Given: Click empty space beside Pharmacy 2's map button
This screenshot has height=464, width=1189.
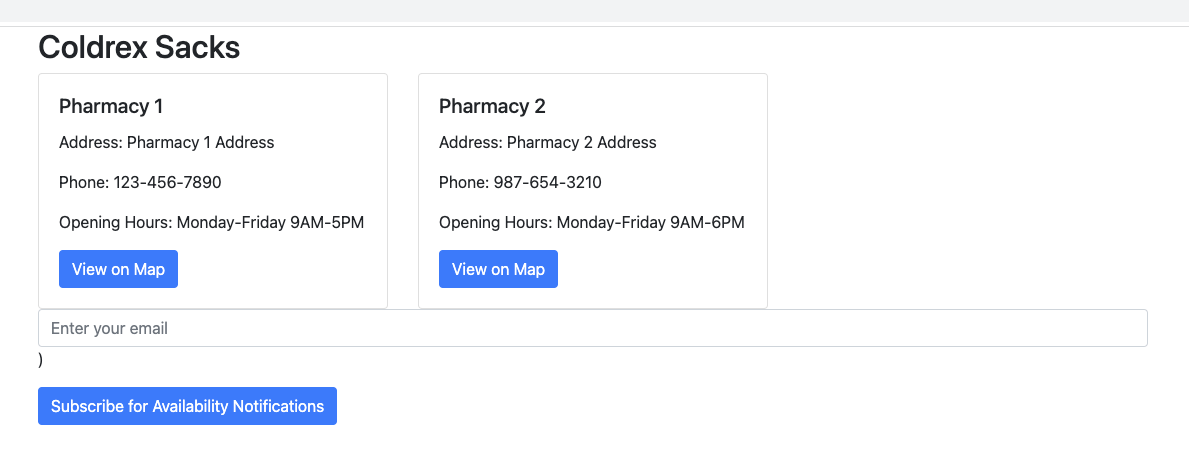Looking at the screenshot, I should coord(660,269).
